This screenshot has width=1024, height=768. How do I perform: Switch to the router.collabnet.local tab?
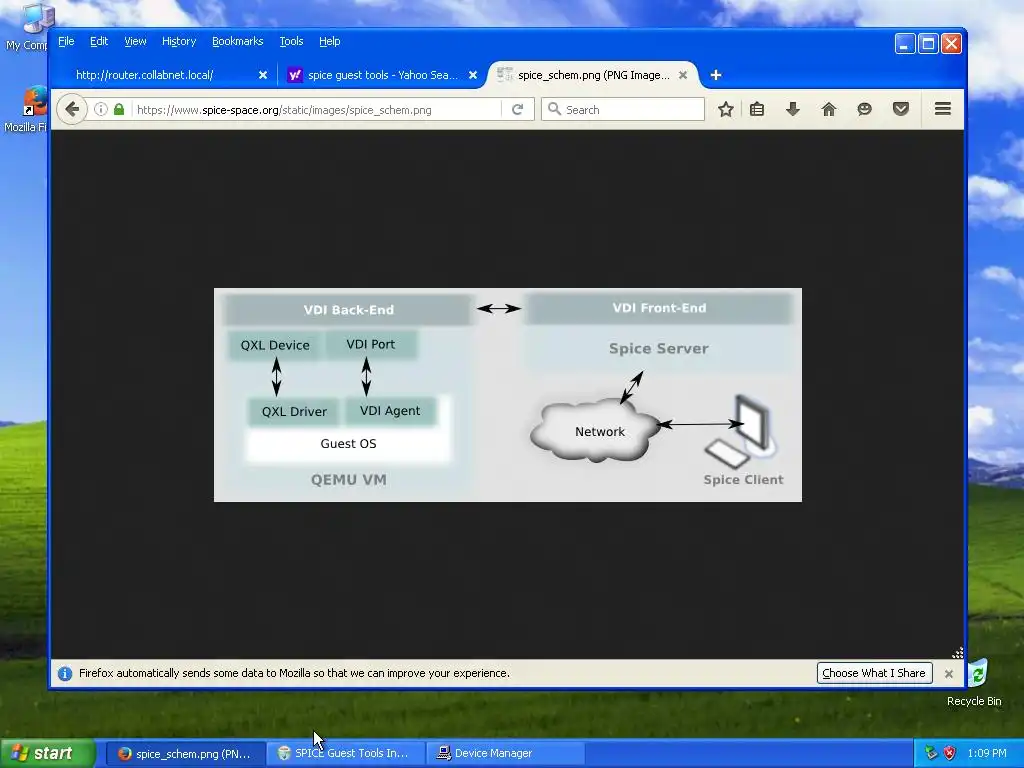tap(163, 75)
